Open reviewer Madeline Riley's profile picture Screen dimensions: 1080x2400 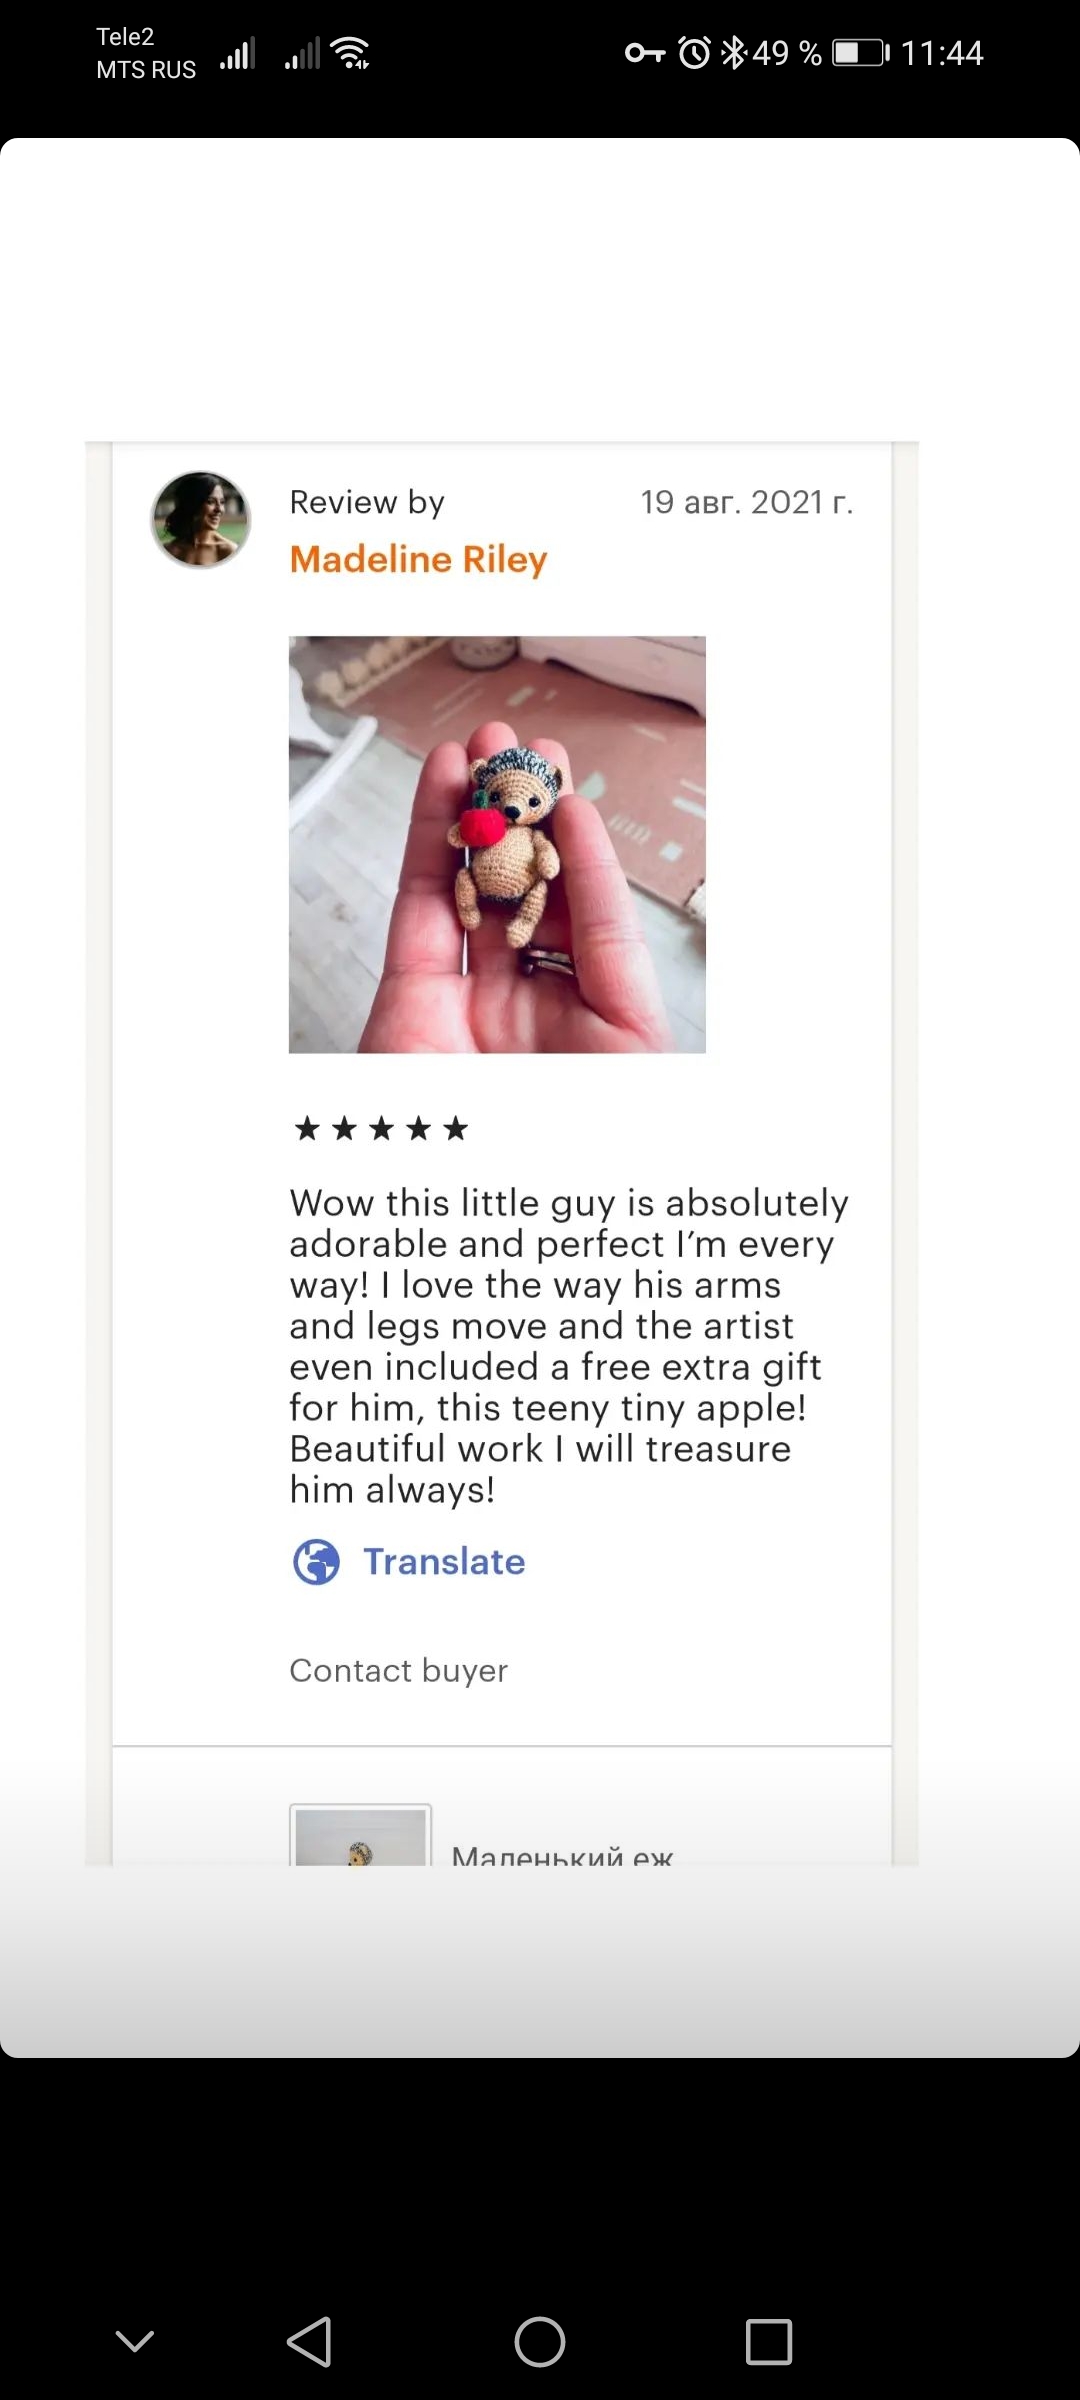point(200,520)
